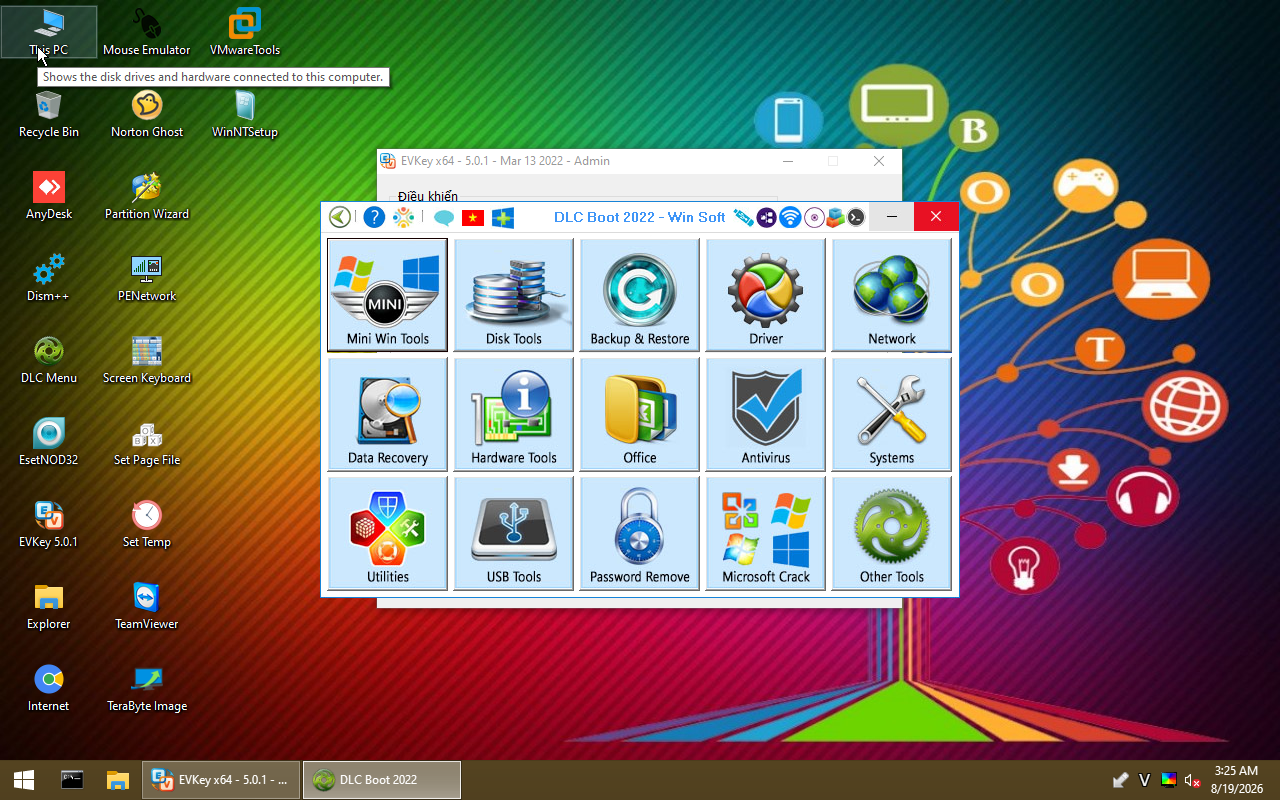The height and width of the screenshot is (800, 1280).
Task: Open Command Prompt from the taskbar
Action: 71,780
